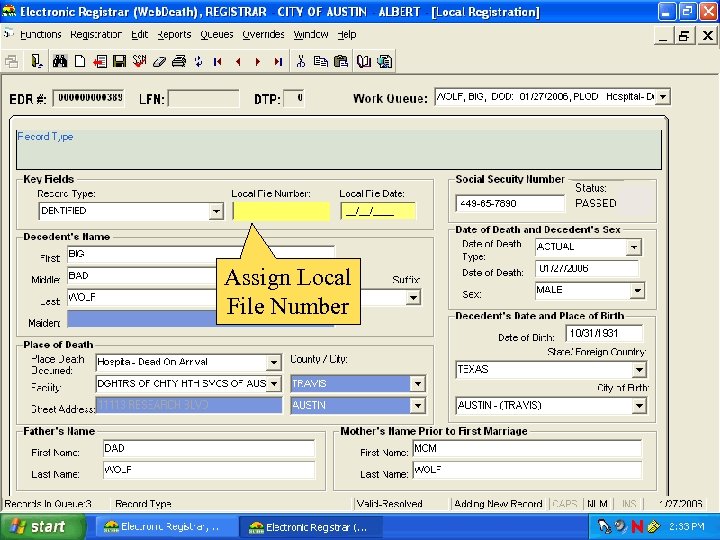The image size is (720, 540).
Task: Click the eraser clear icon in toolbar
Action: click(x=158, y=61)
